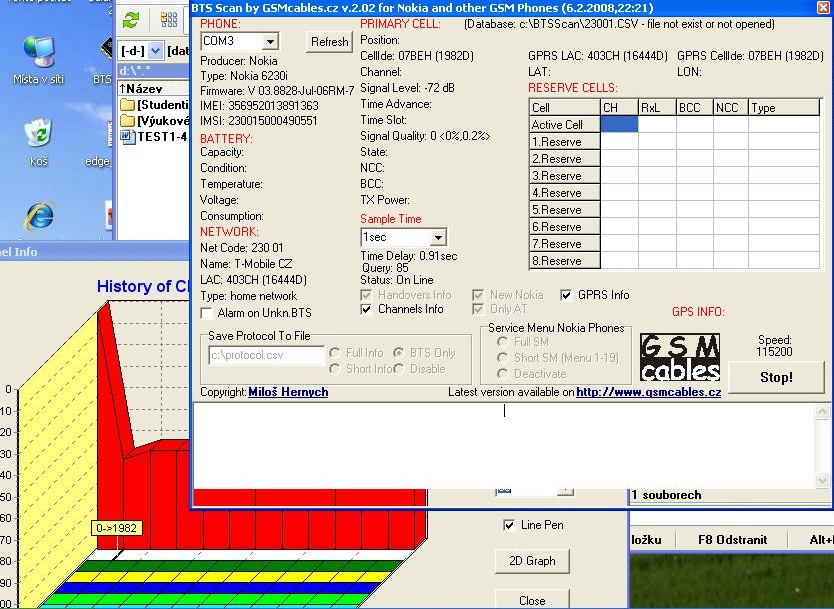
Task: Open the Koš recycle bin icon
Action: pos(38,142)
